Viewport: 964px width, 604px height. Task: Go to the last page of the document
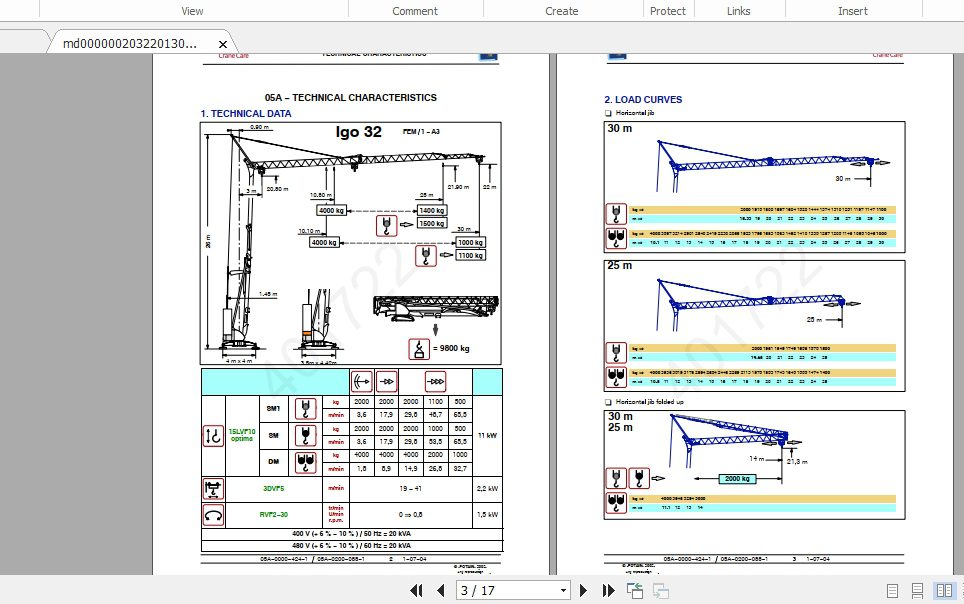point(610,590)
